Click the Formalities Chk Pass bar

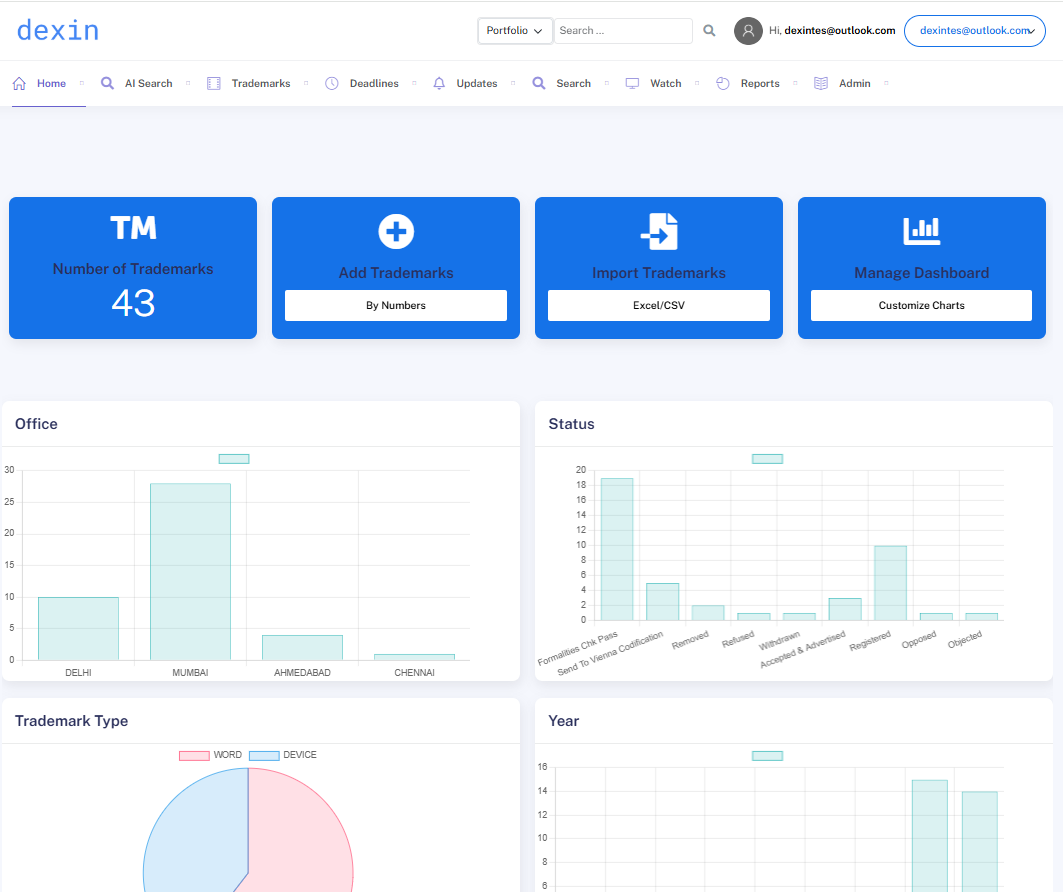pos(617,549)
